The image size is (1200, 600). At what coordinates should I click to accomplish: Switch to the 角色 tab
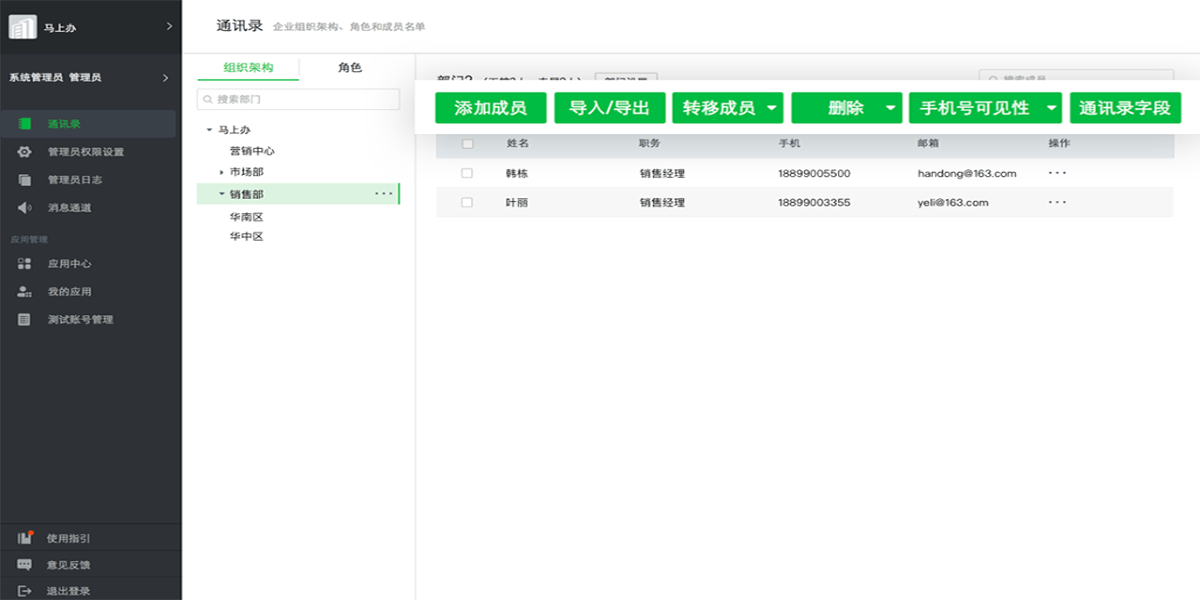pyautogui.click(x=350, y=68)
